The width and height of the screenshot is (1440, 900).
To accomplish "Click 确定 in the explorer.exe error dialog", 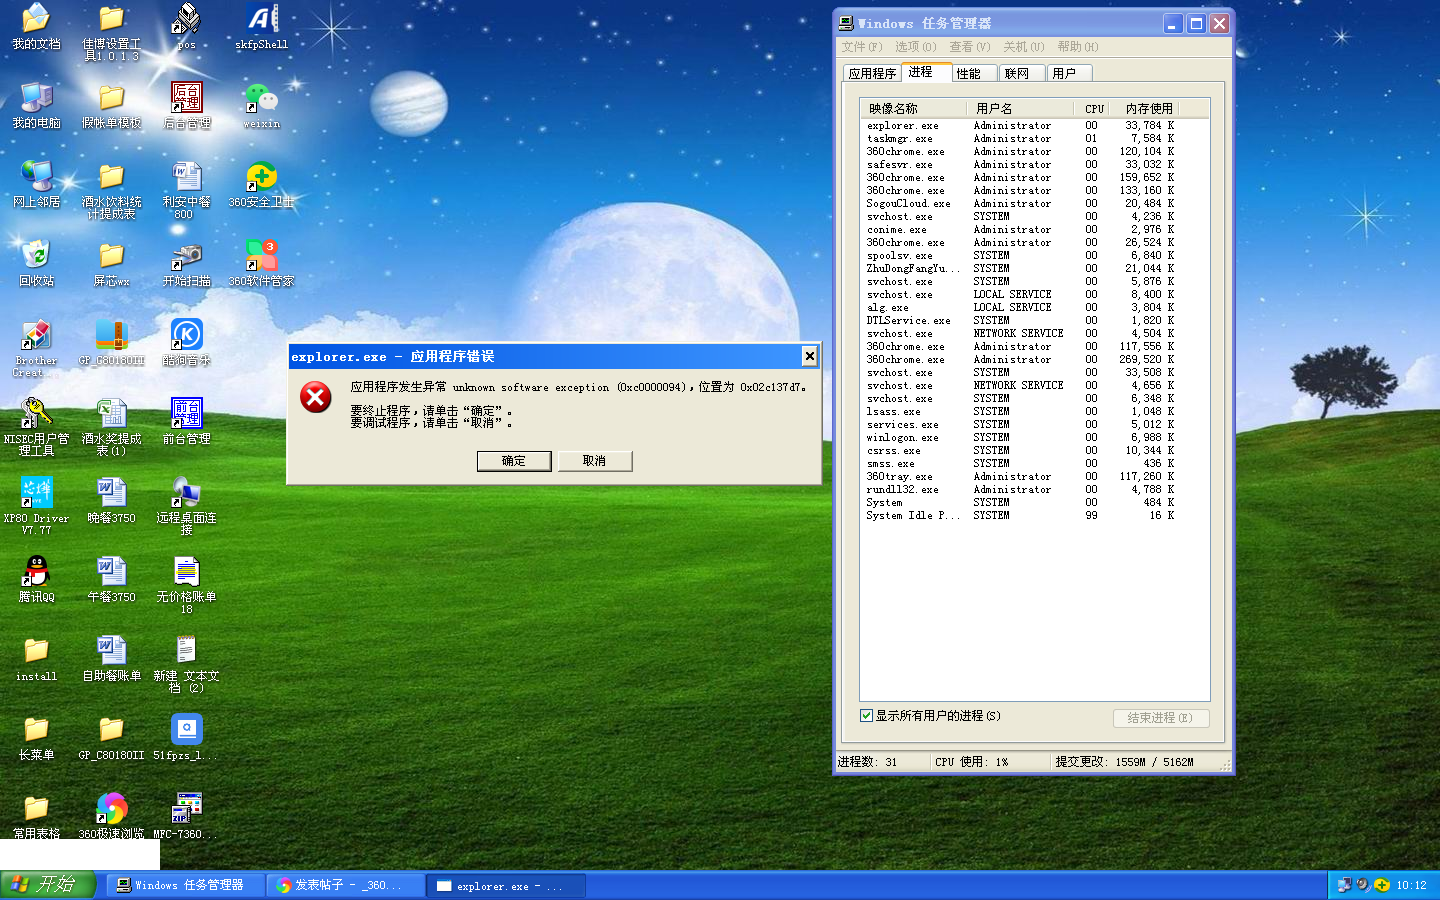I will (514, 461).
